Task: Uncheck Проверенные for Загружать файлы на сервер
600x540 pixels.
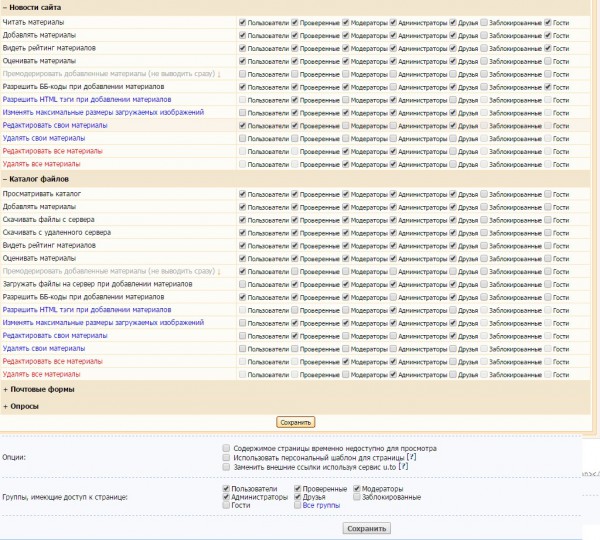Action: (295, 284)
